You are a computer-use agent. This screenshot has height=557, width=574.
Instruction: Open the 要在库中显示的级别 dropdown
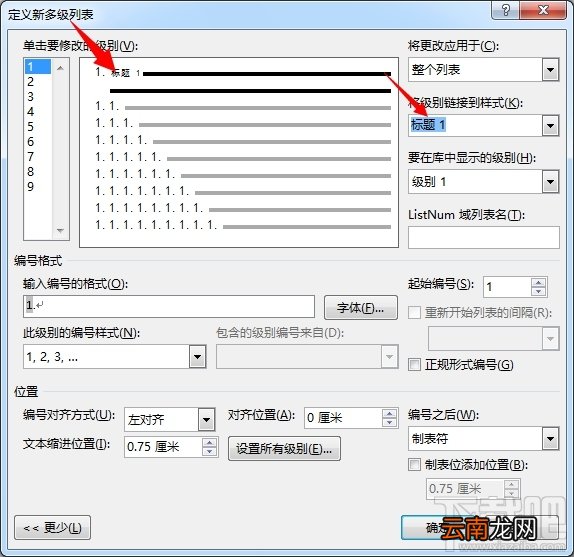coord(550,182)
